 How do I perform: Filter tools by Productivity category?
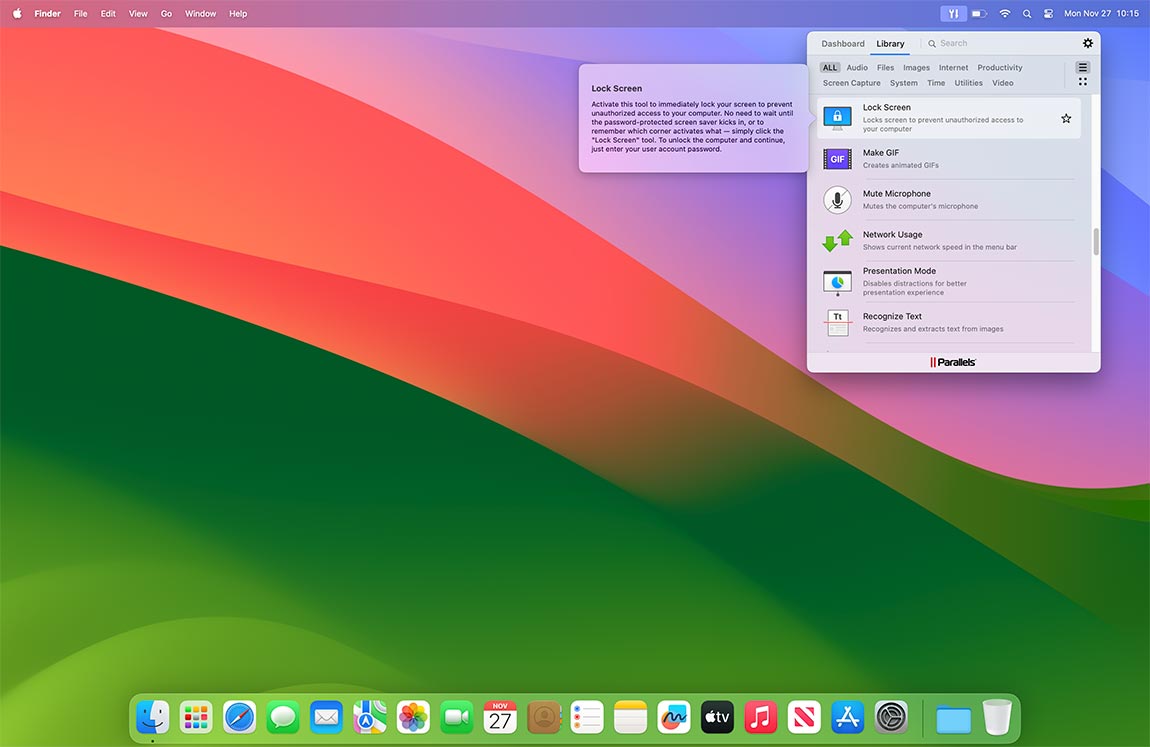click(x=999, y=68)
